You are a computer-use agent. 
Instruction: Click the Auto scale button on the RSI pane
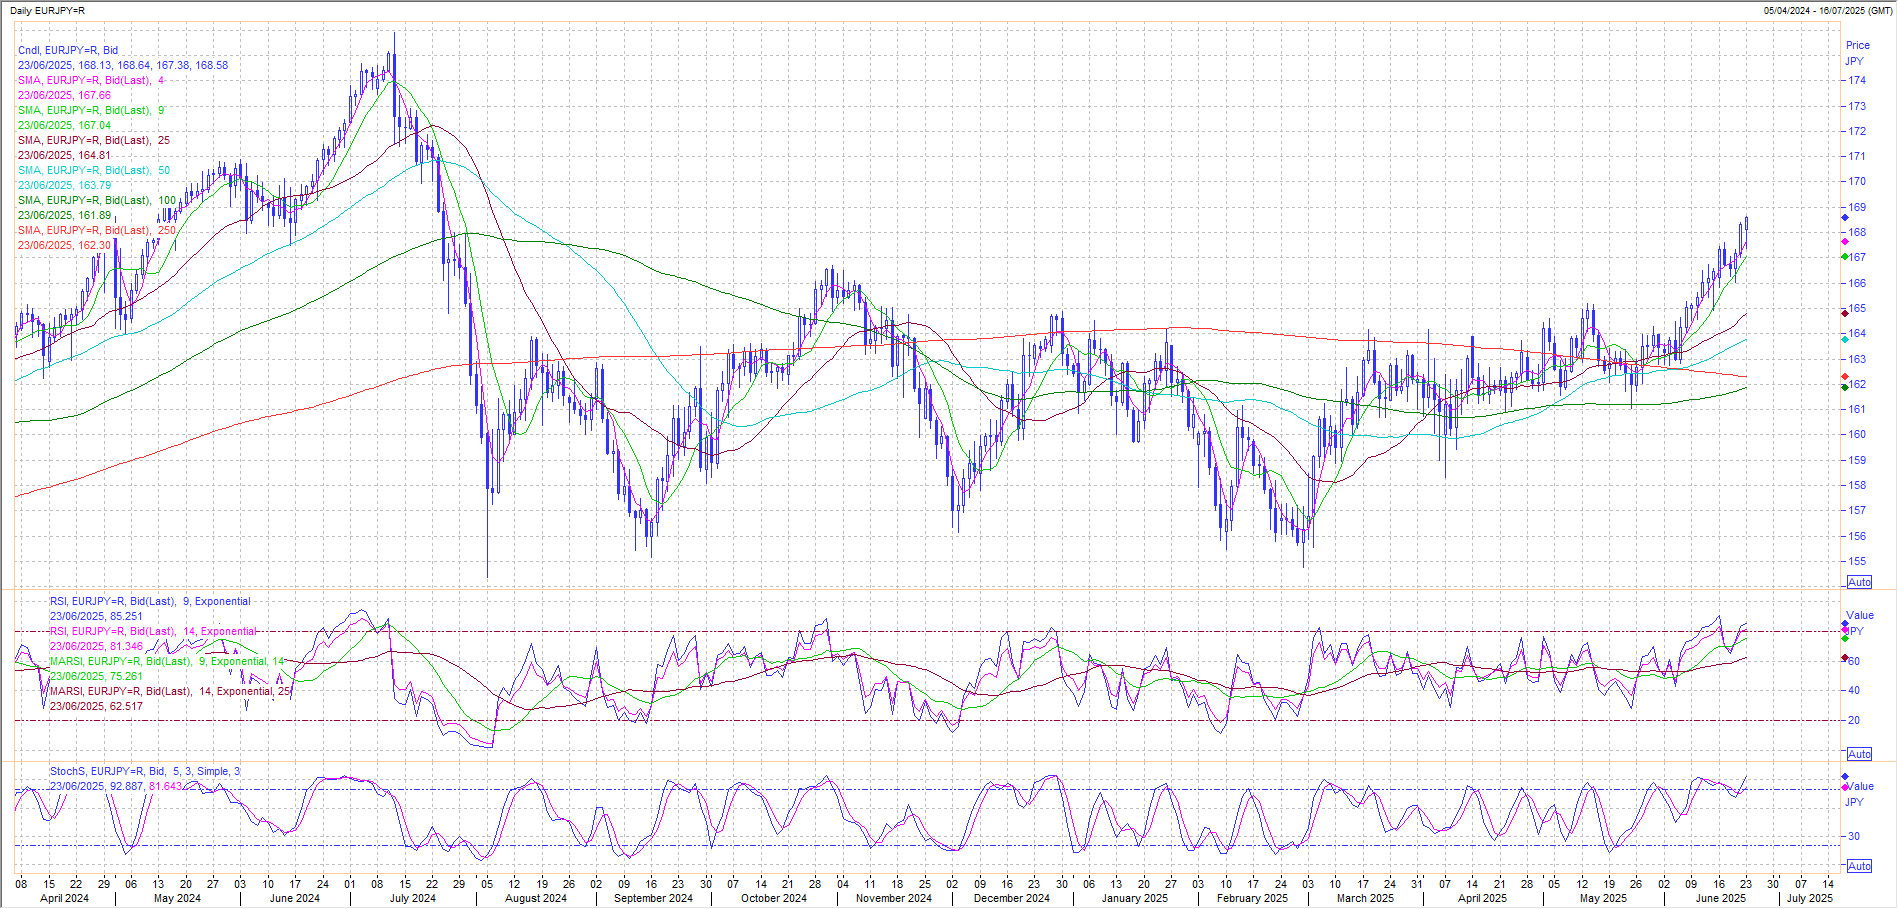point(1859,754)
